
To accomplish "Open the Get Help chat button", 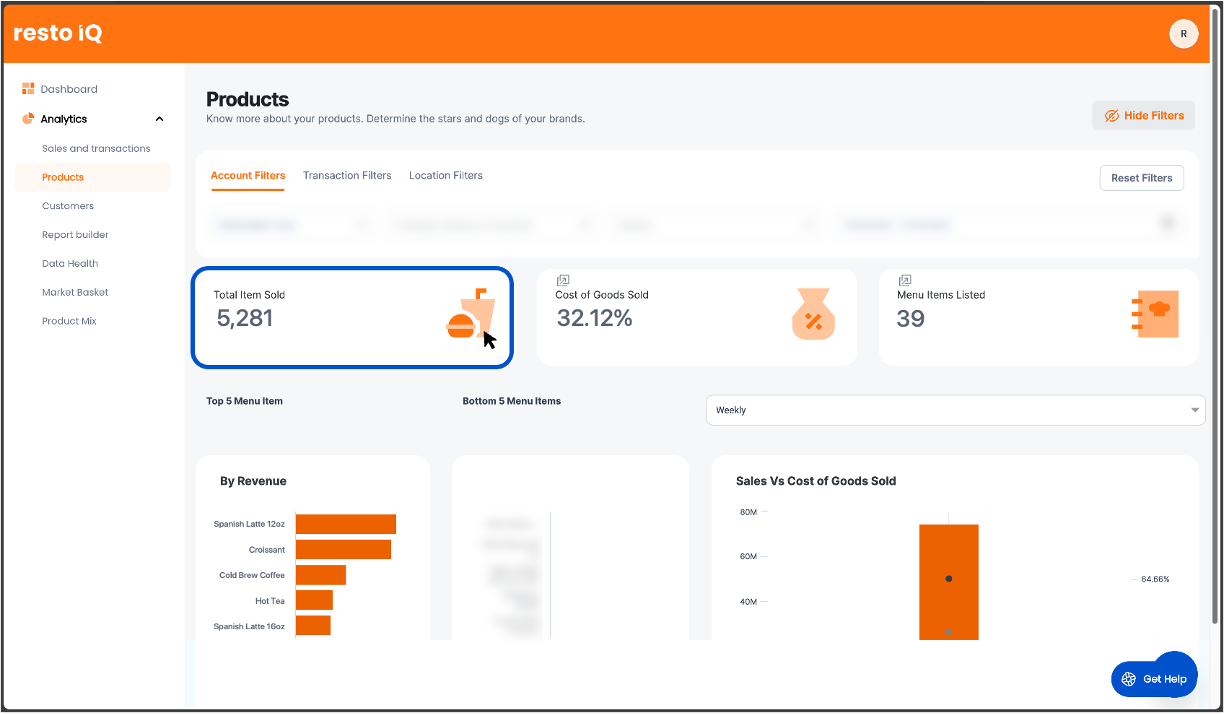I will click(1154, 679).
